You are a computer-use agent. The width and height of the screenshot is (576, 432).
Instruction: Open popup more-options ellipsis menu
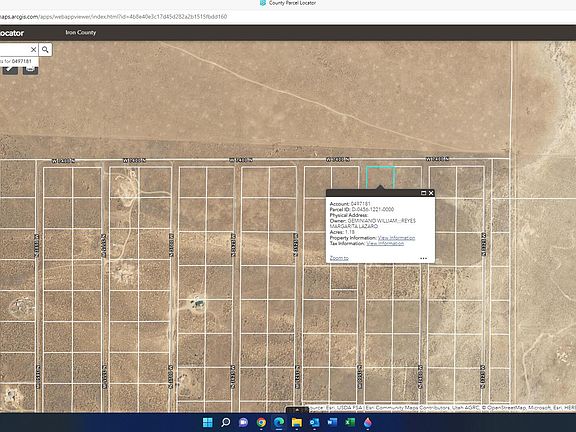click(423, 258)
